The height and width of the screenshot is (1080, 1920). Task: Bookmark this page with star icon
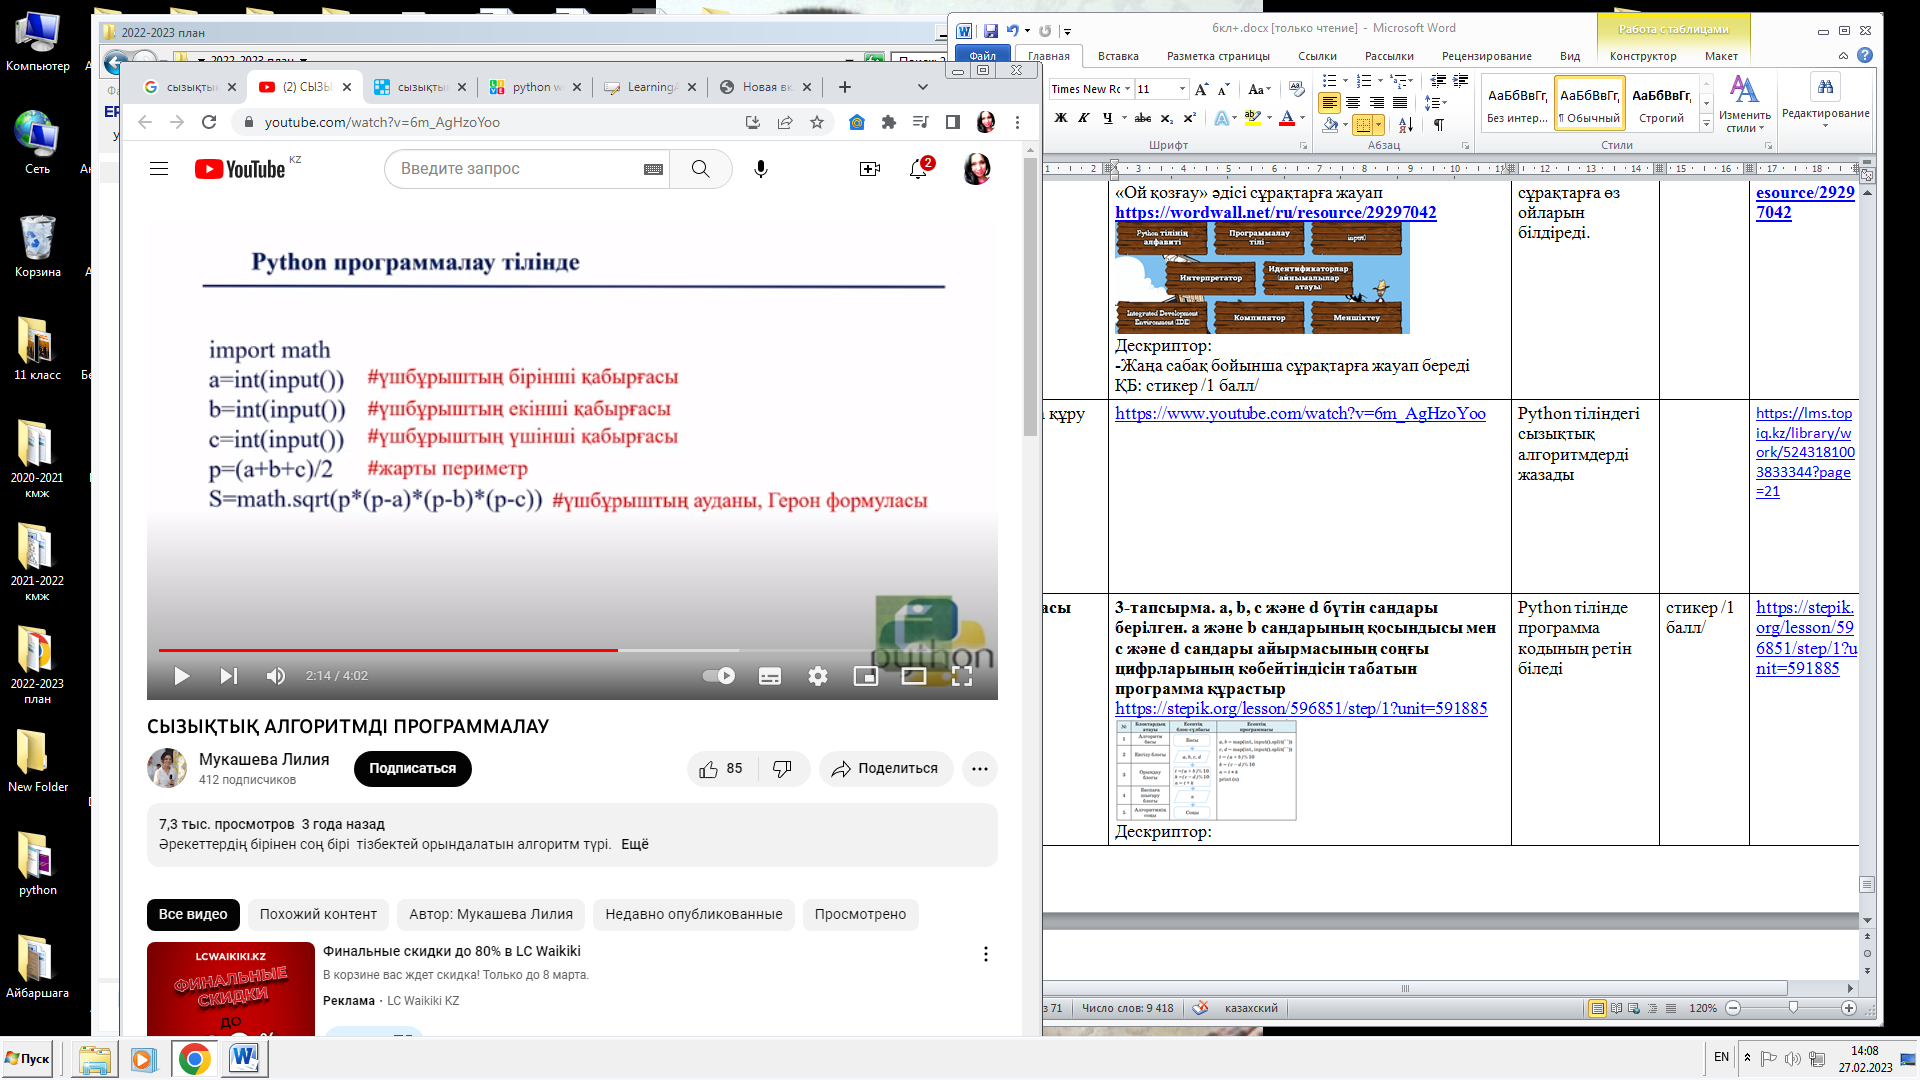817,122
